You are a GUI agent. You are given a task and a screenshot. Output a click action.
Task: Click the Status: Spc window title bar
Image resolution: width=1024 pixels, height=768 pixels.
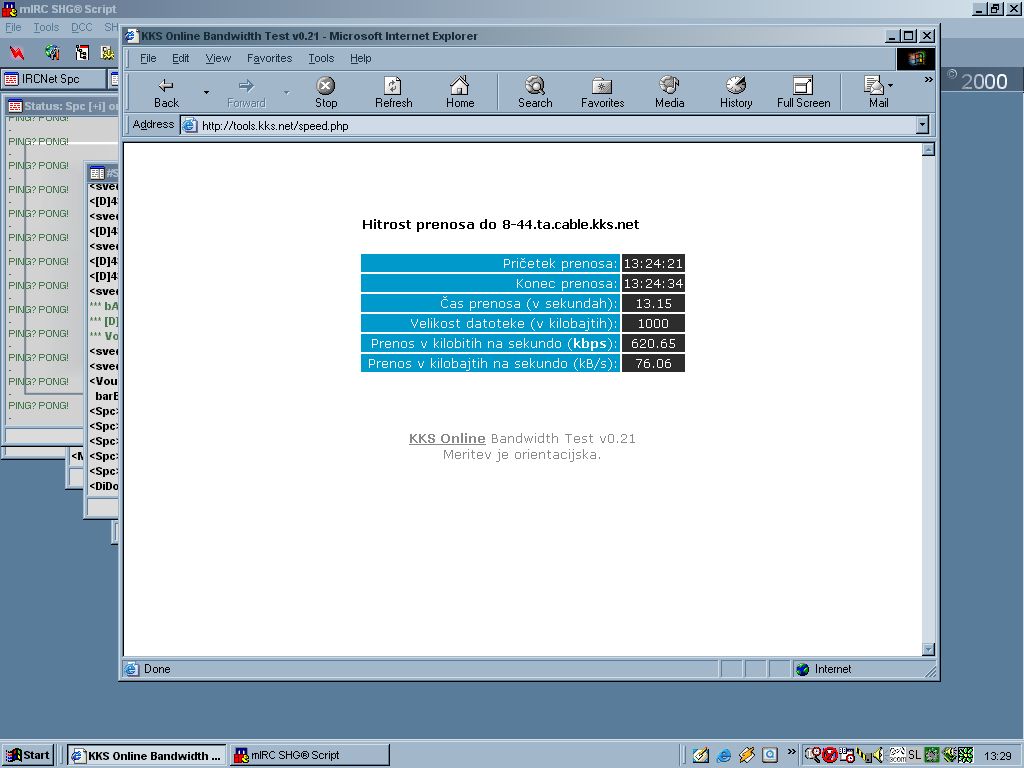point(63,106)
